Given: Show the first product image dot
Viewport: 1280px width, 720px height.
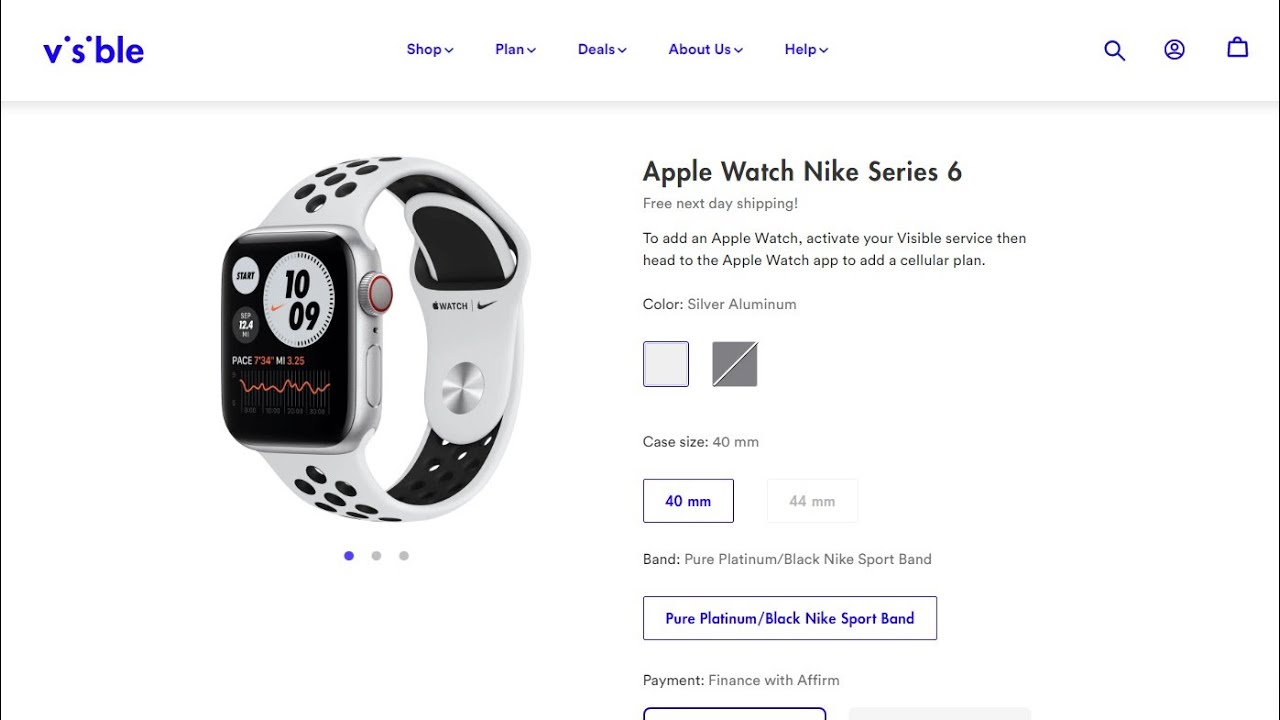Looking at the screenshot, I should [x=349, y=556].
